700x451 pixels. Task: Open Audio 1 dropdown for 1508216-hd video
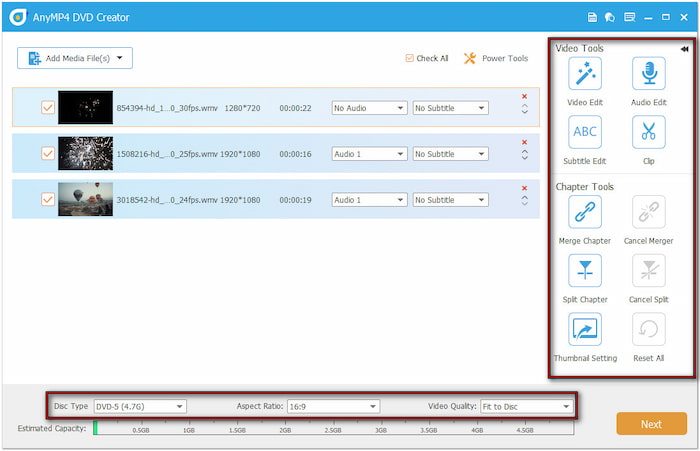(x=369, y=154)
